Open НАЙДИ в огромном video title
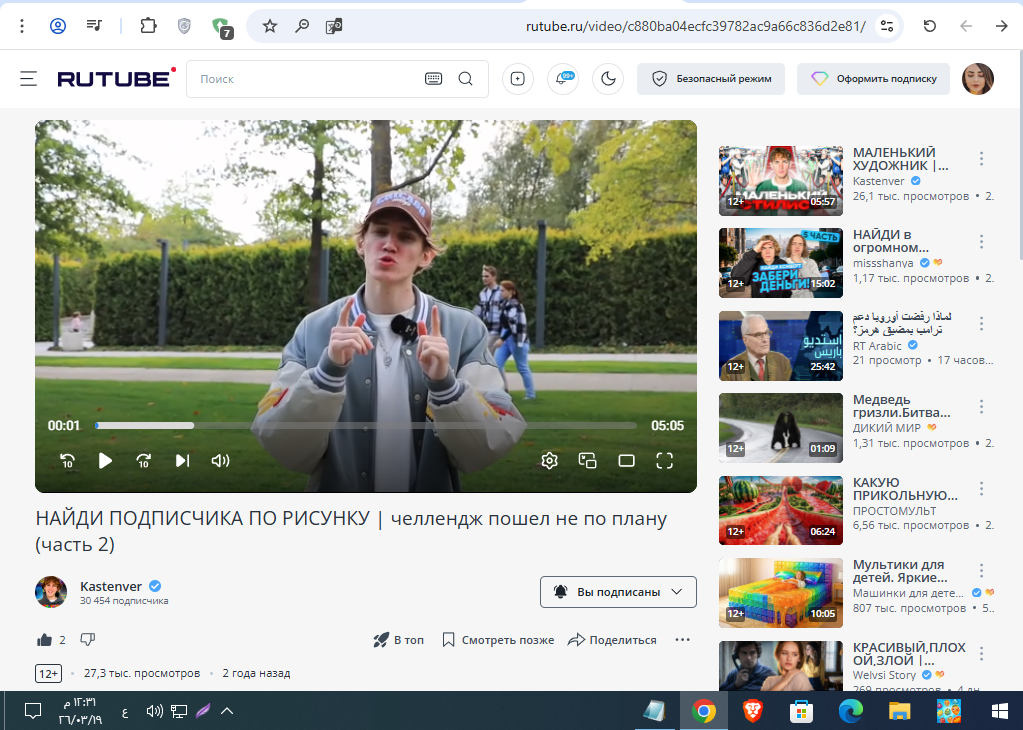 891,241
